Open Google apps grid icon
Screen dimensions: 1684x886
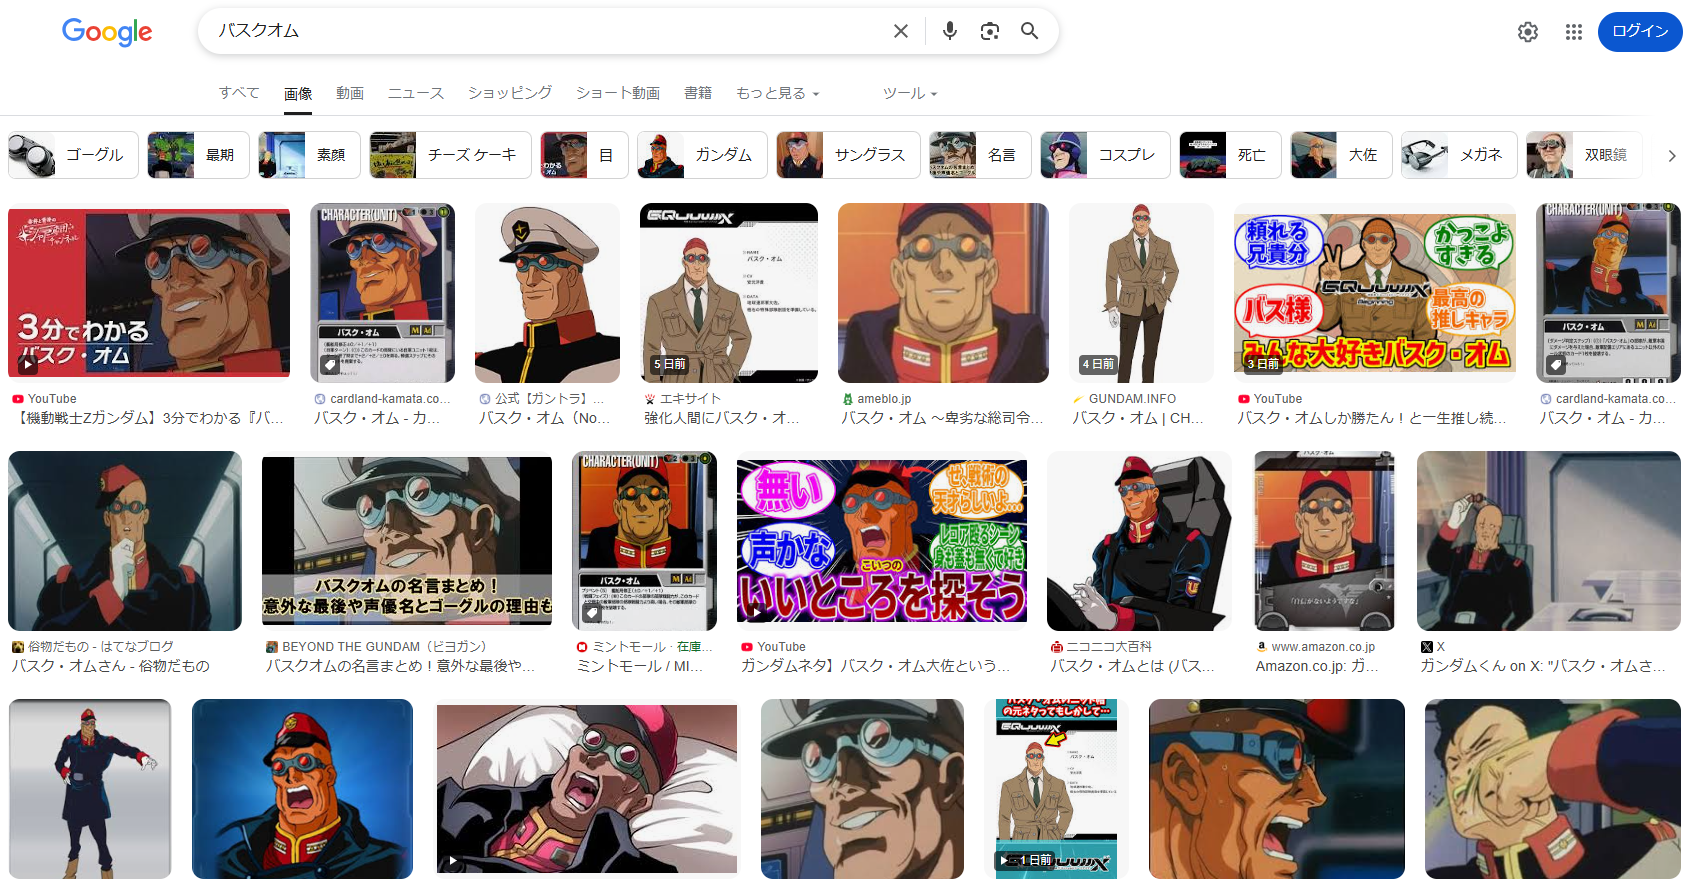click(1574, 32)
